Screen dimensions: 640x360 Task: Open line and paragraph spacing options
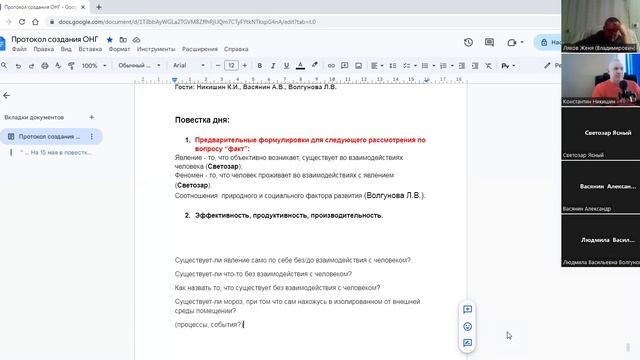393,66
